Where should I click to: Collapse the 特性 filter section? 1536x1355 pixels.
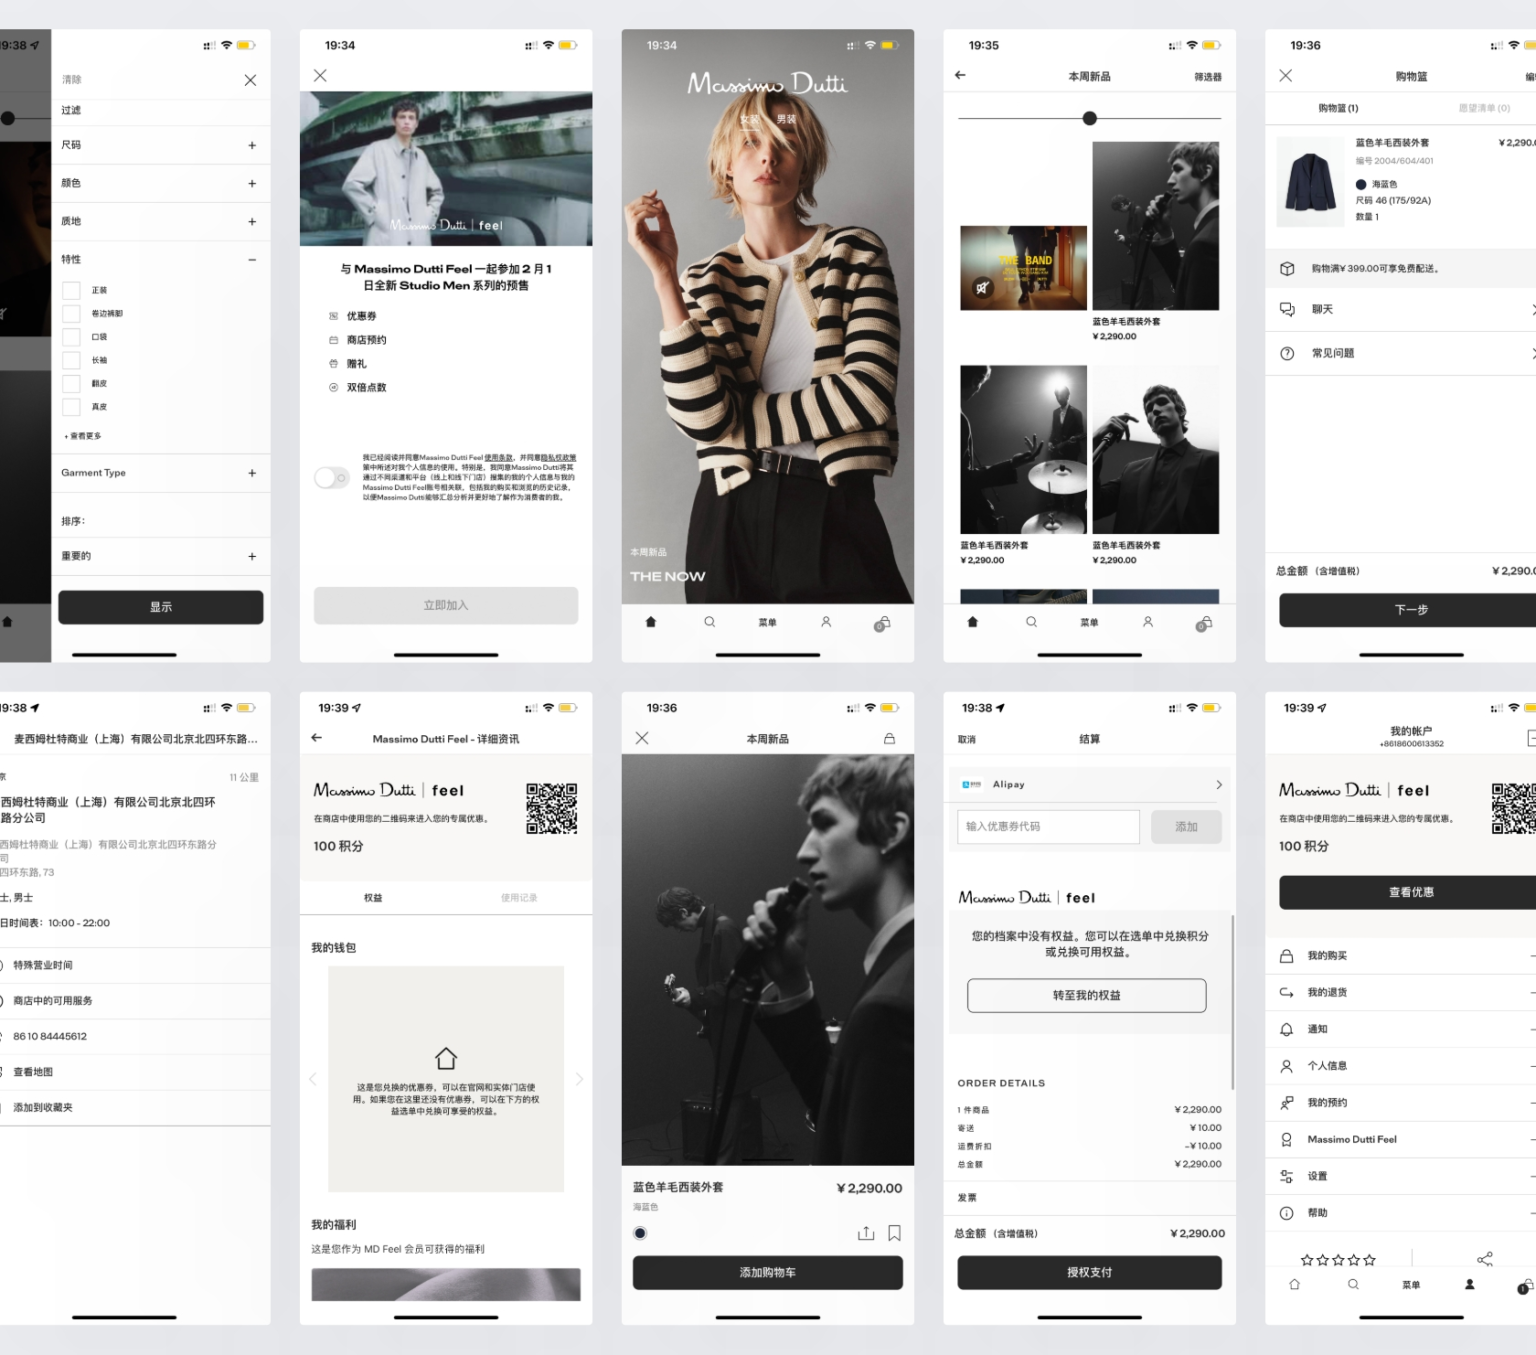252,259
